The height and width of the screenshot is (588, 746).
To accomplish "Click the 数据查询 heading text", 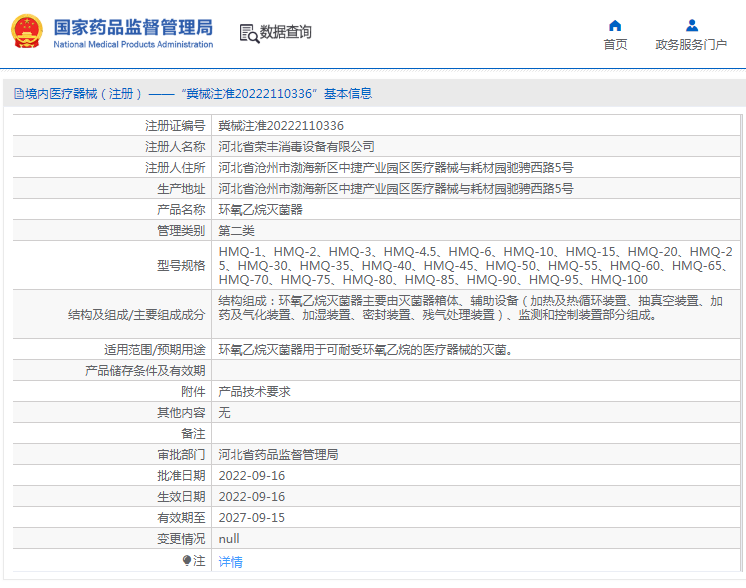I will [285, 32].
